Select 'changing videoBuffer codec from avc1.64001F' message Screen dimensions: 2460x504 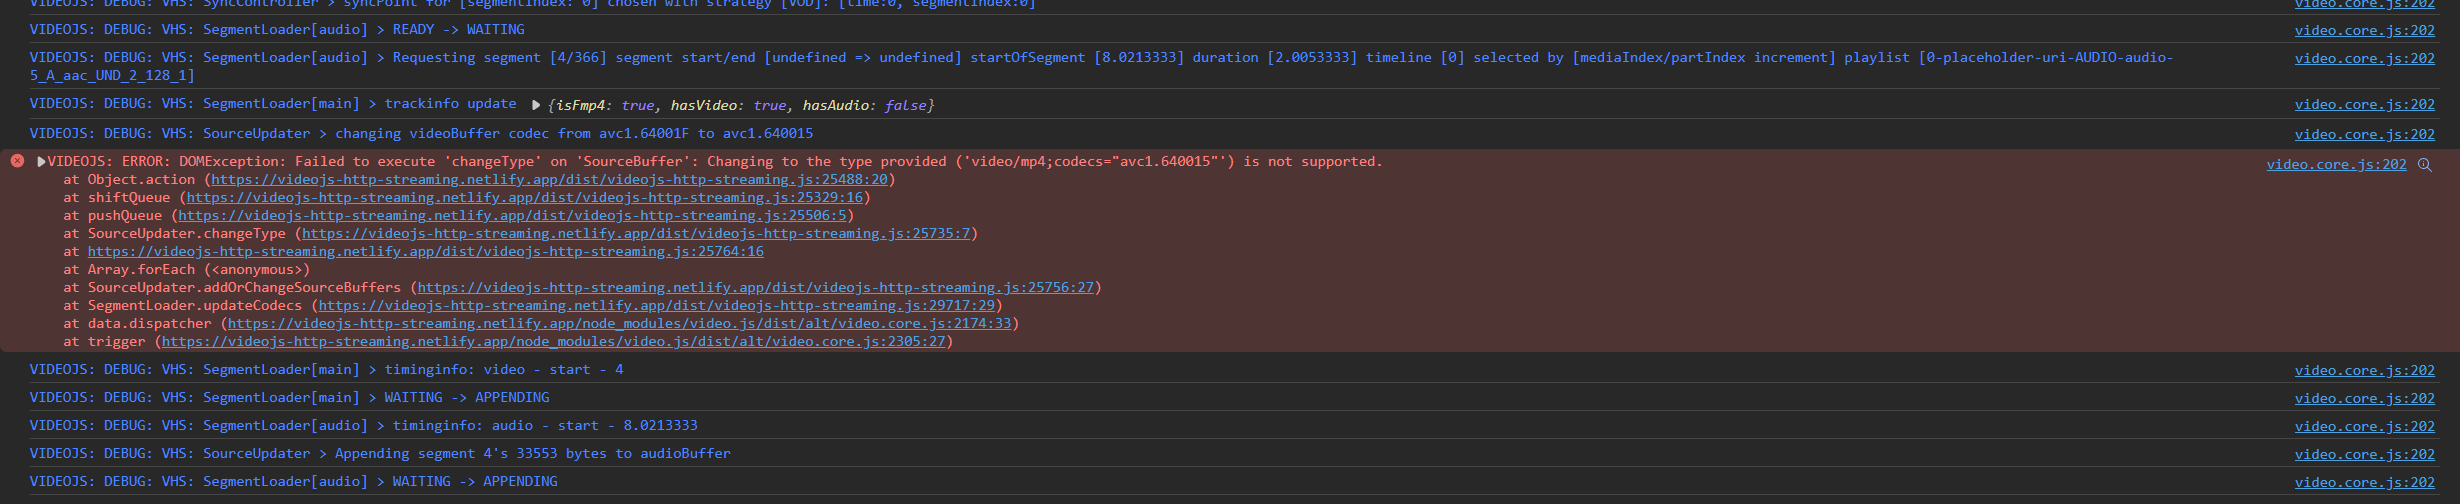[421, 134]
